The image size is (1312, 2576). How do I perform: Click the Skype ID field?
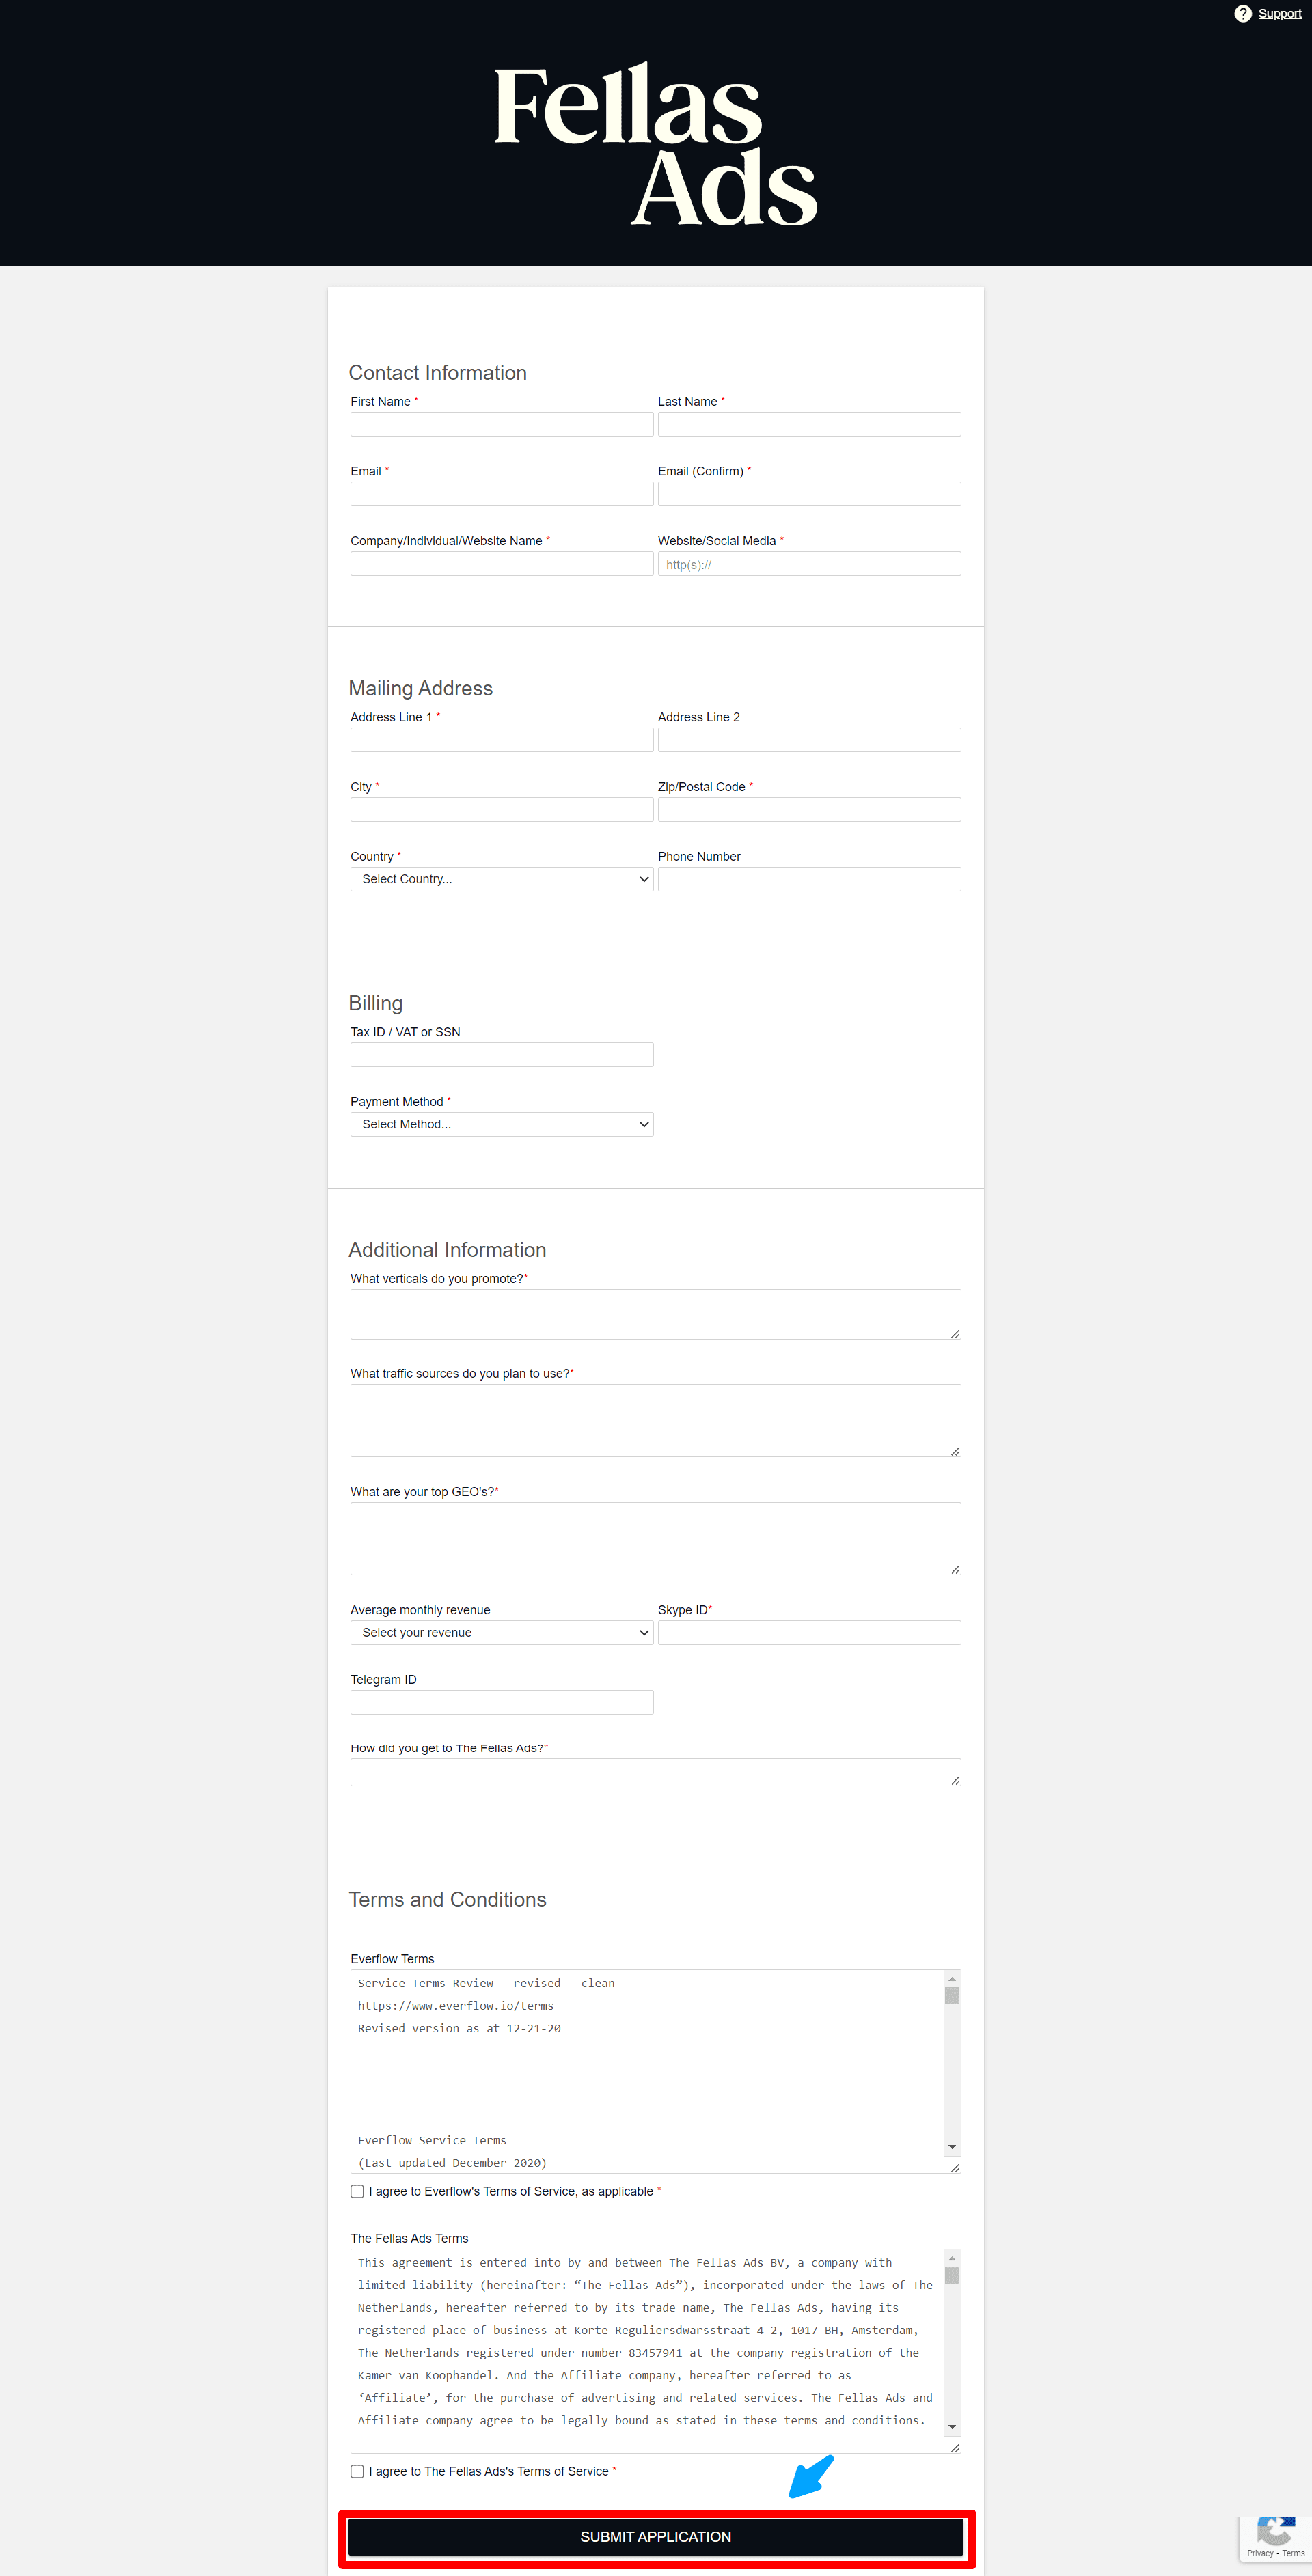(x=808, y=1632)
